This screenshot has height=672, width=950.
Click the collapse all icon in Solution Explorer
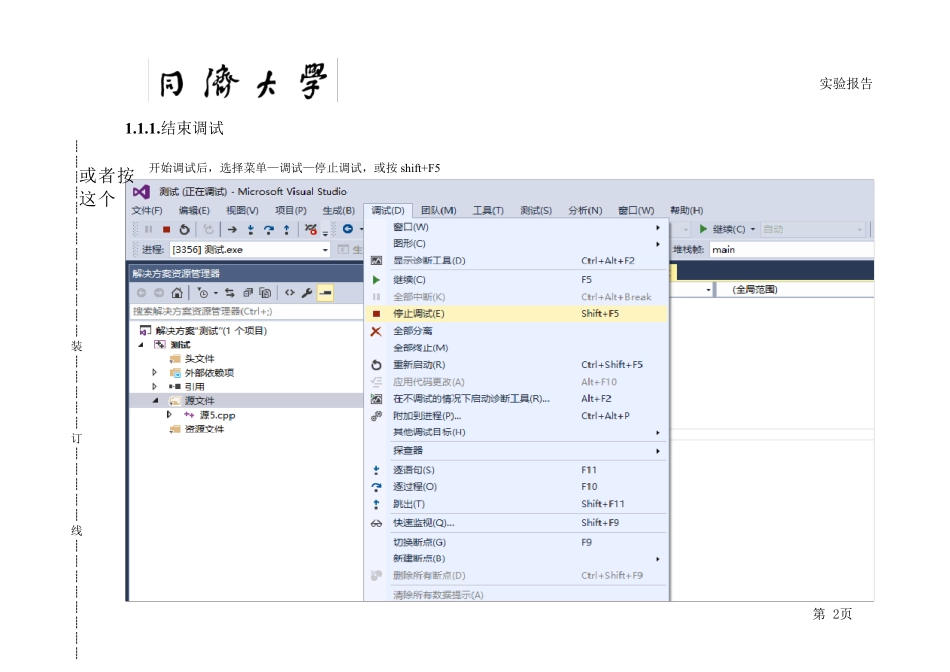click(x=247, y=293)
